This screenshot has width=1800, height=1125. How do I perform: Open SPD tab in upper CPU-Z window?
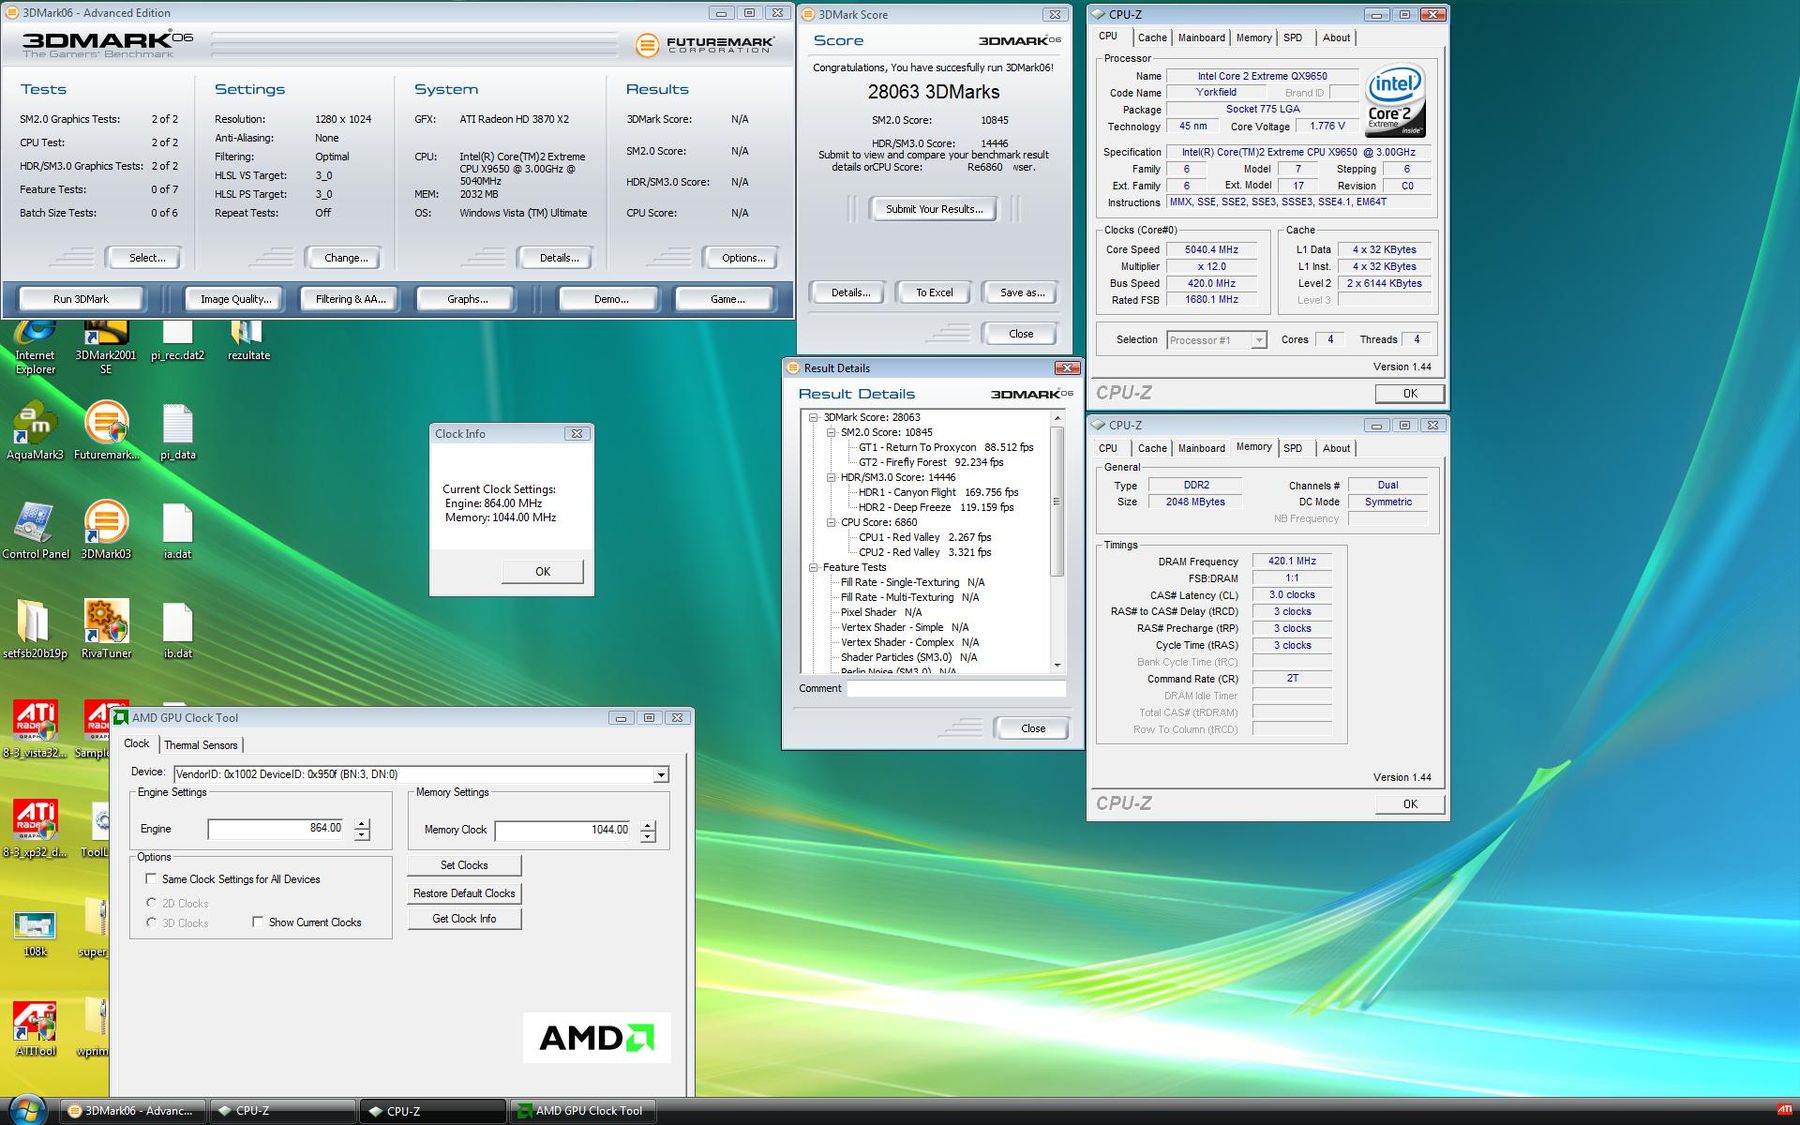[1293, 38]
